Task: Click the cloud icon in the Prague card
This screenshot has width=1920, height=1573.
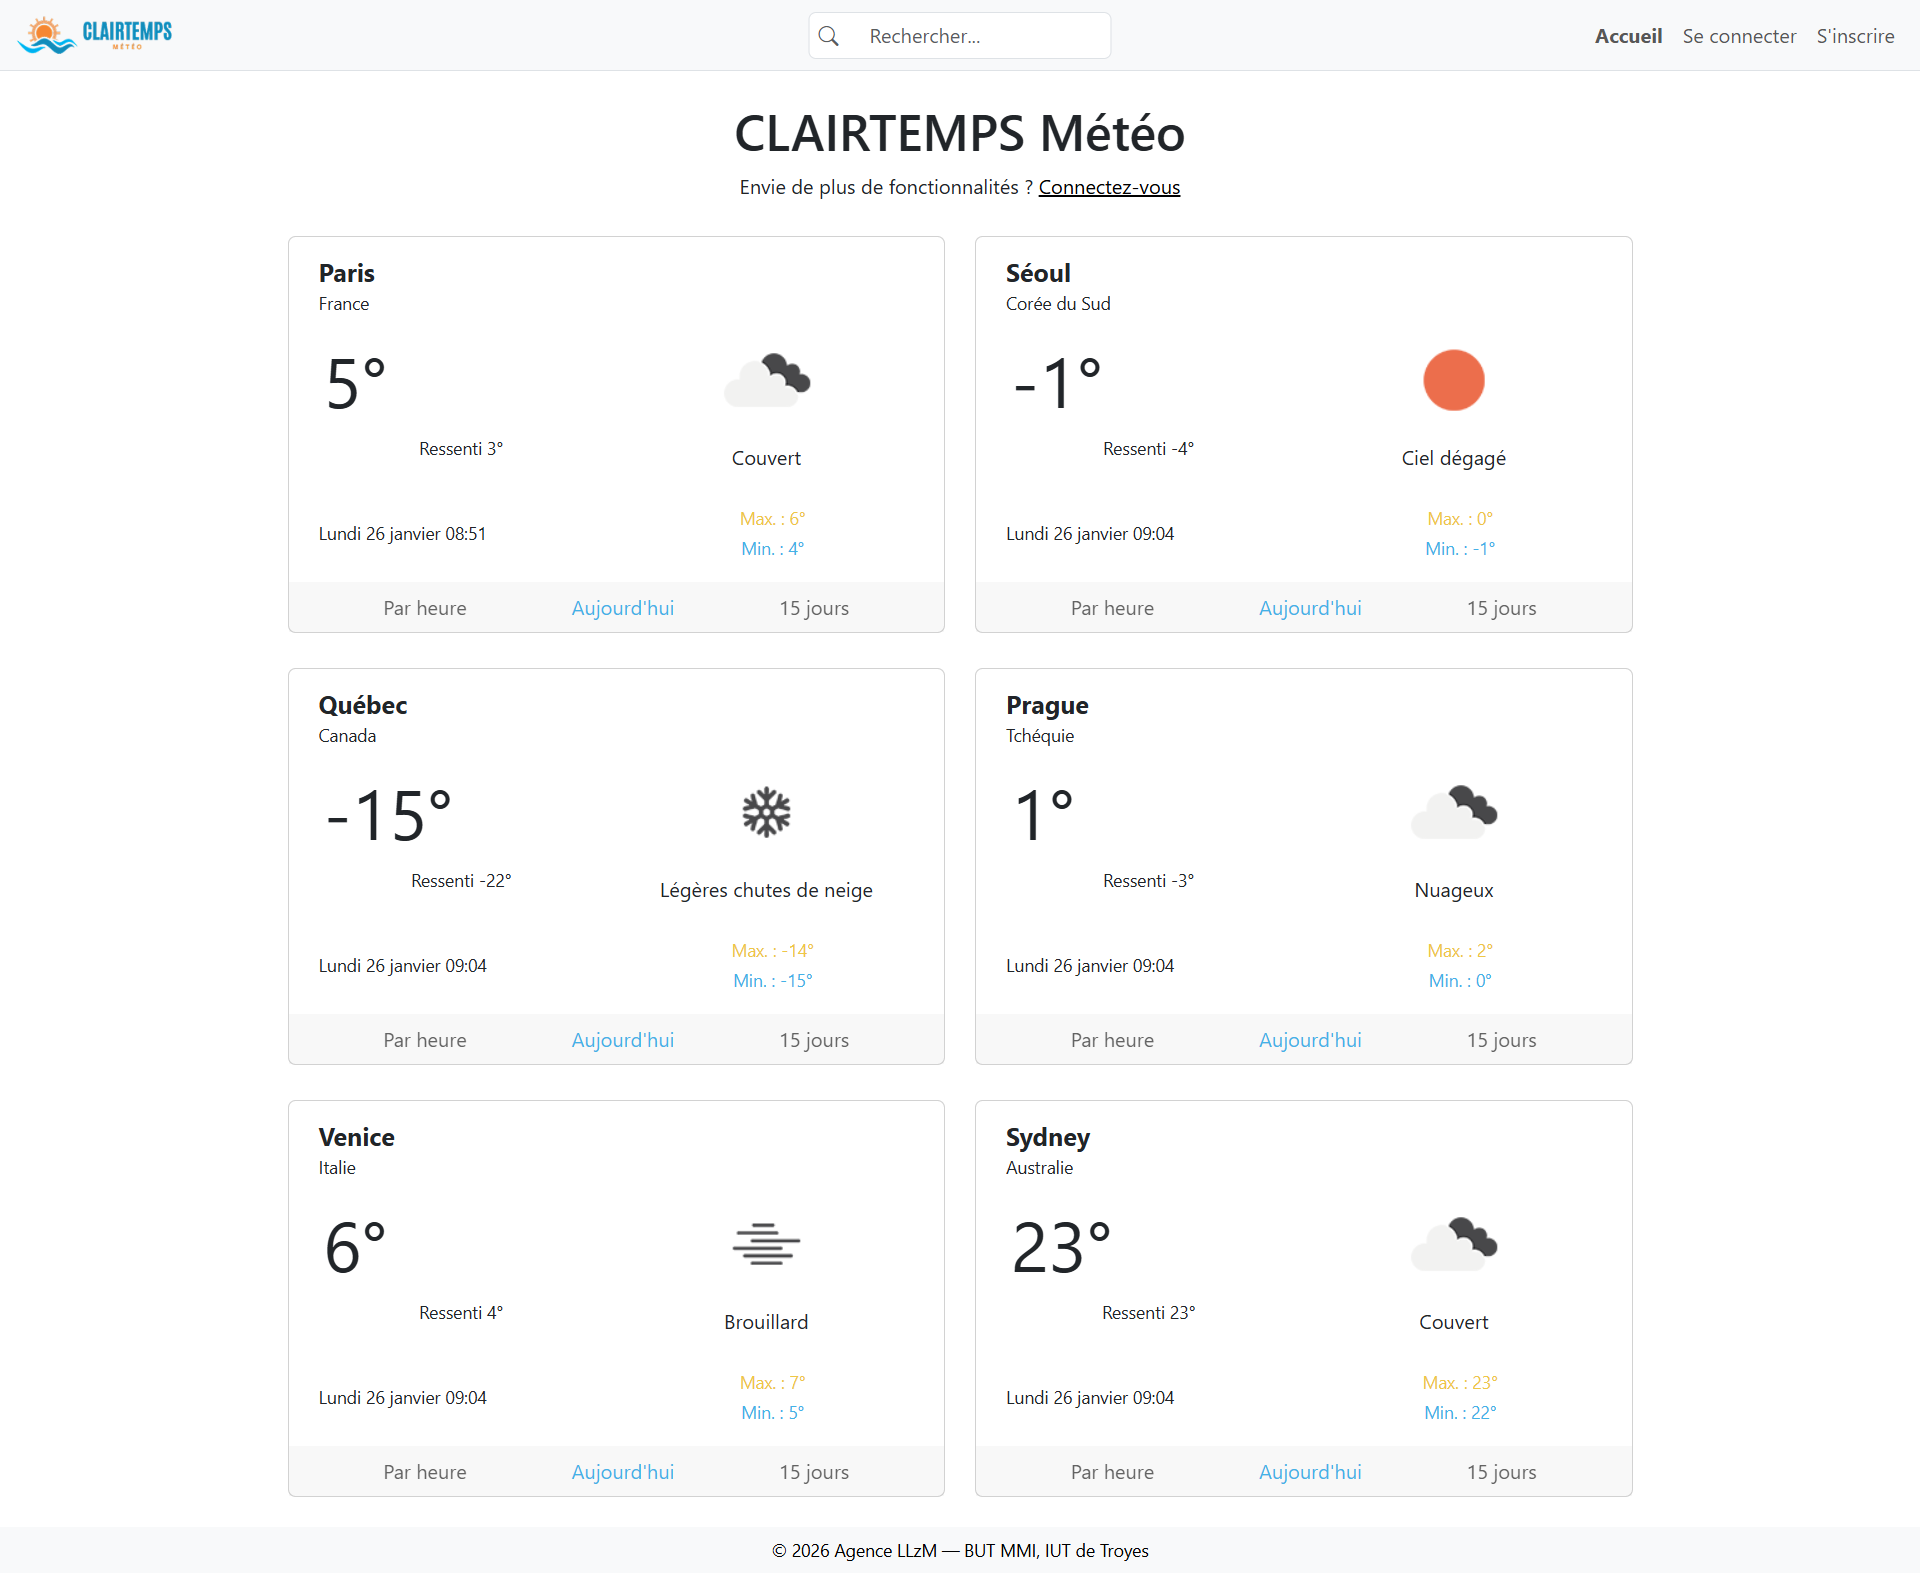Action: (1453, 812)
